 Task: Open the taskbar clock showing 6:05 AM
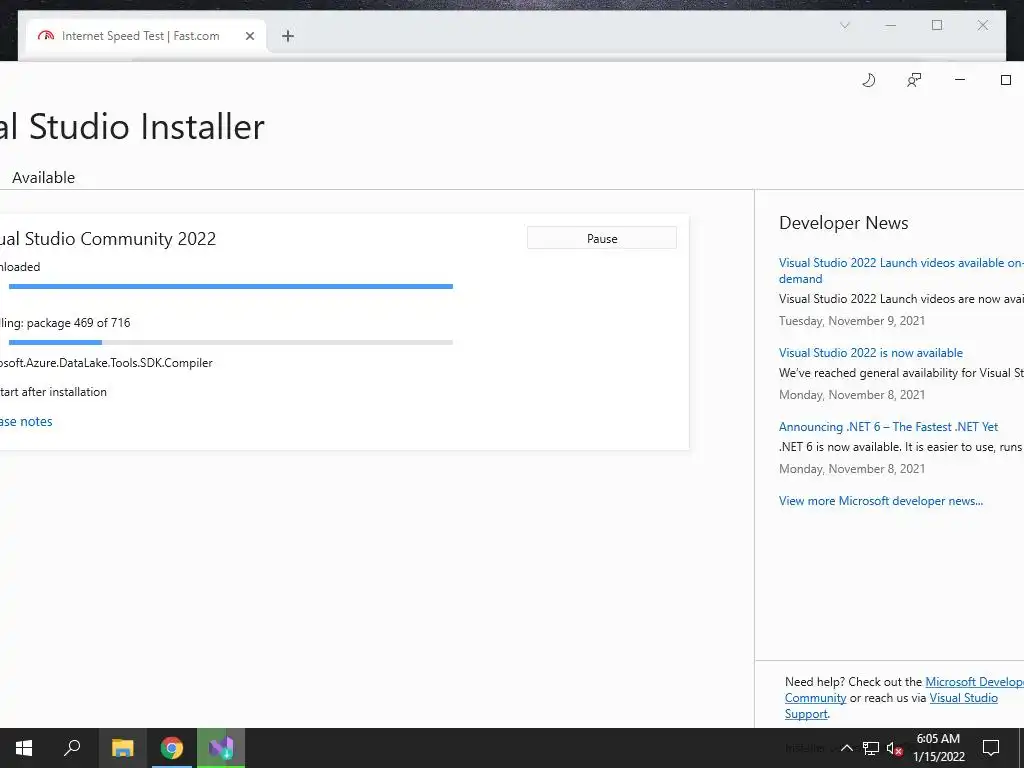tap(938, 748)
